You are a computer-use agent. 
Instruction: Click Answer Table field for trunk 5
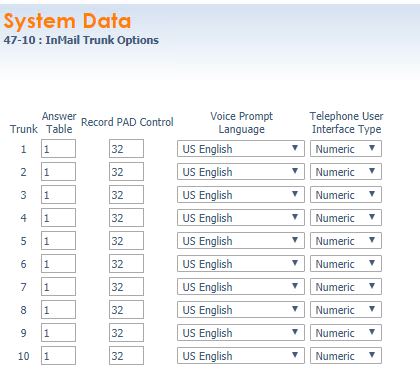pos(58,241)
